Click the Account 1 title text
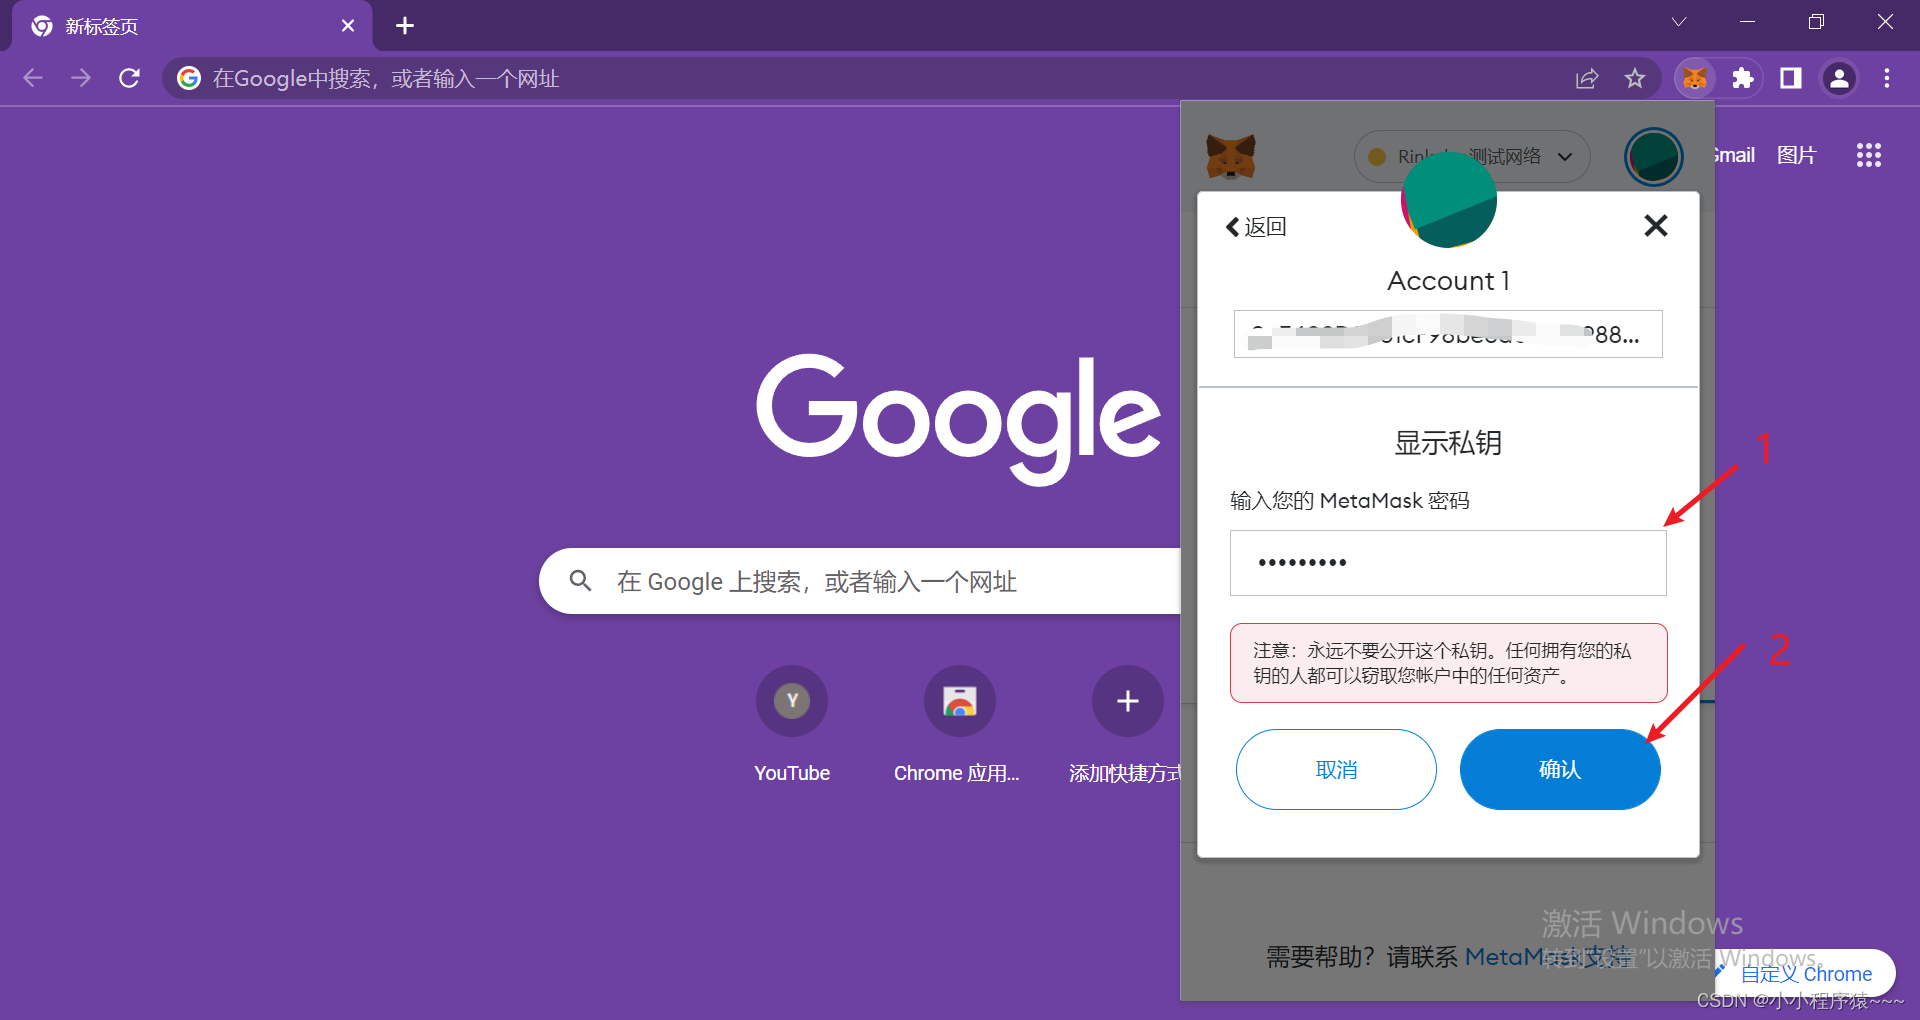 [x=1448, y=281]
